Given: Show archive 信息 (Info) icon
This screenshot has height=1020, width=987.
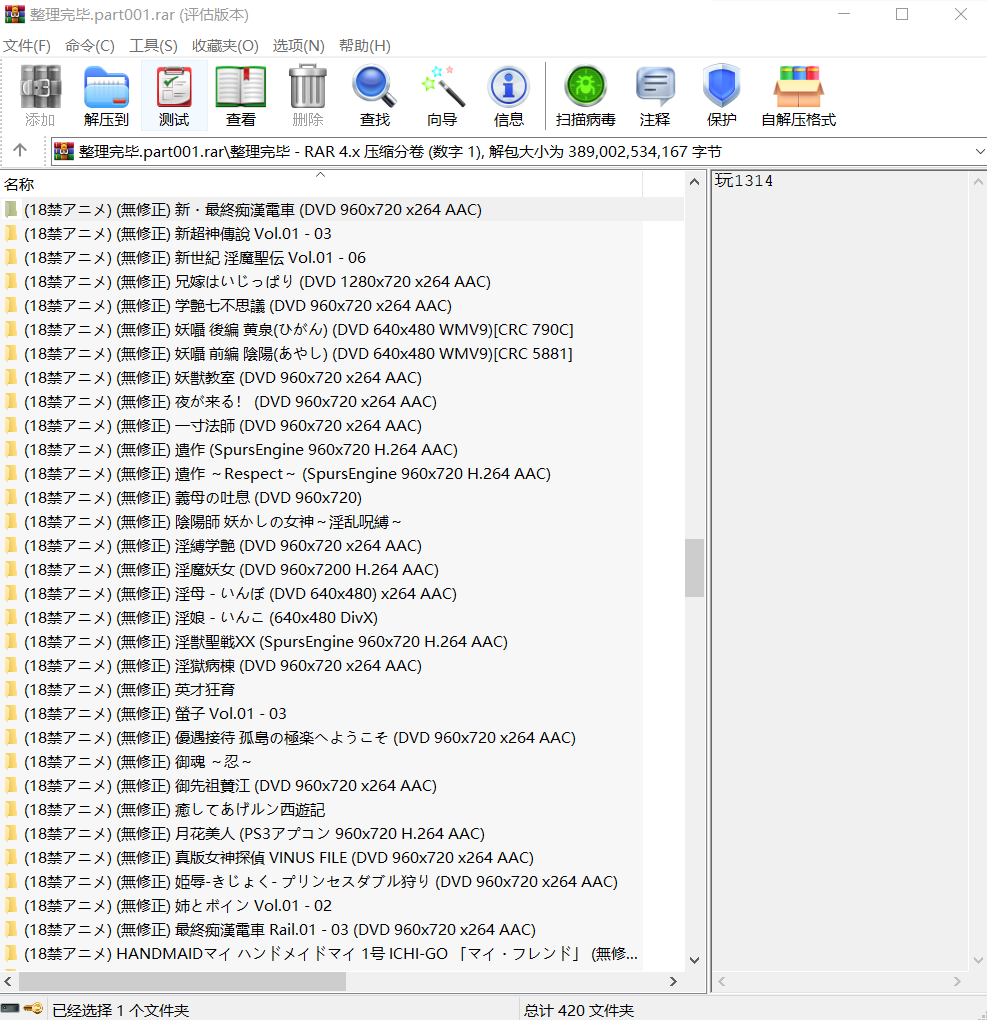Looking at the screenshot, I should pyautogui.click(x=509, y=96).
